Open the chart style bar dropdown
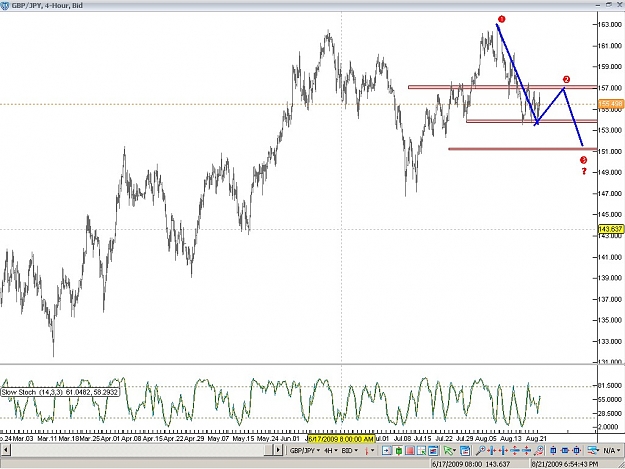 click(x=370, y=450)
